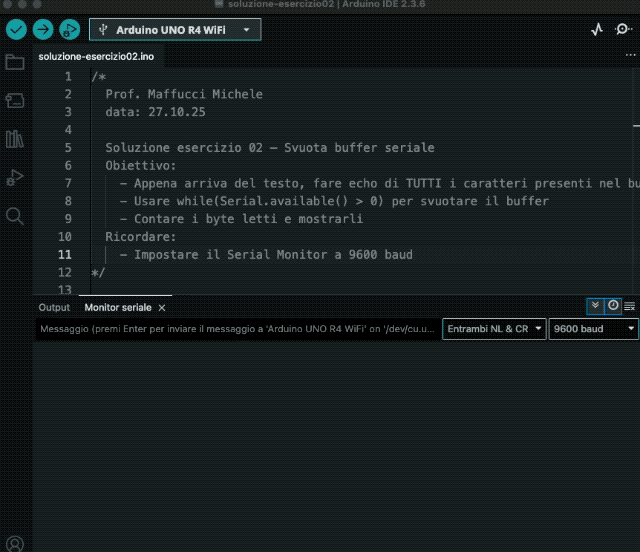Open the Boards Manager sidebar panel
640x552 pixels.
[x=14, y=101]
